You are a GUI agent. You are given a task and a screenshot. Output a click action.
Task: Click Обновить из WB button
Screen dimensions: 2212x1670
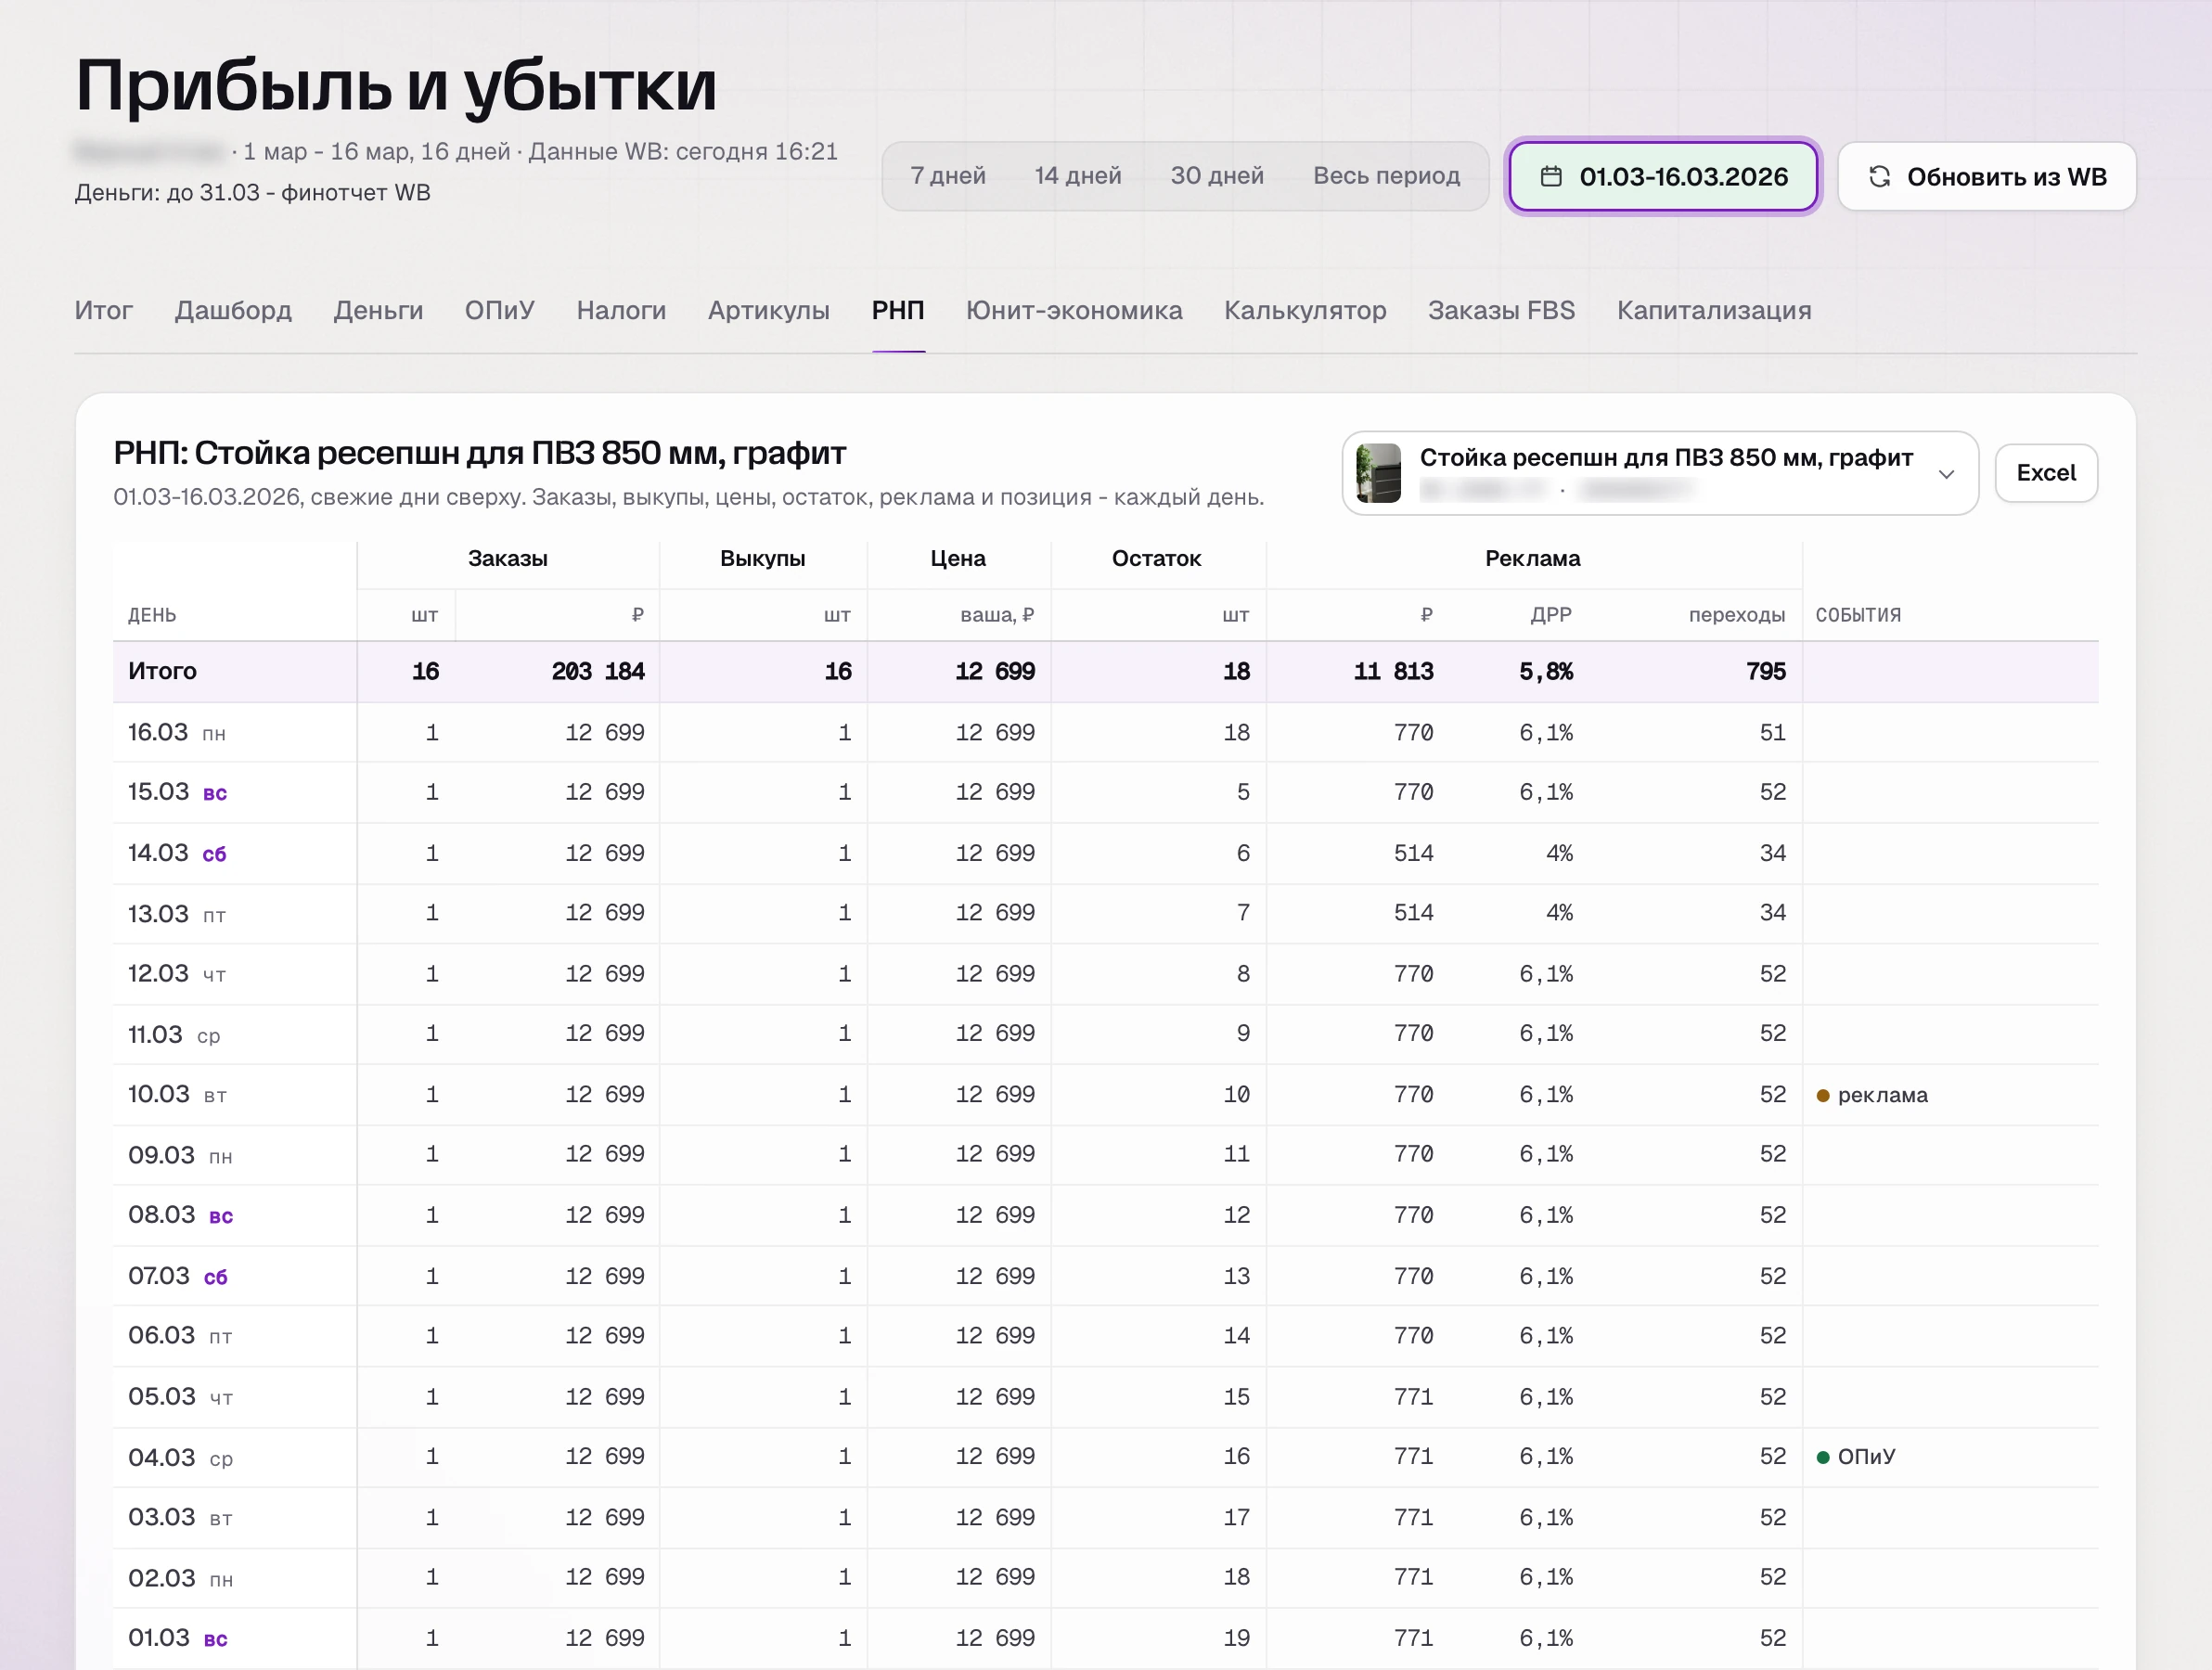tap(1986, 177)
